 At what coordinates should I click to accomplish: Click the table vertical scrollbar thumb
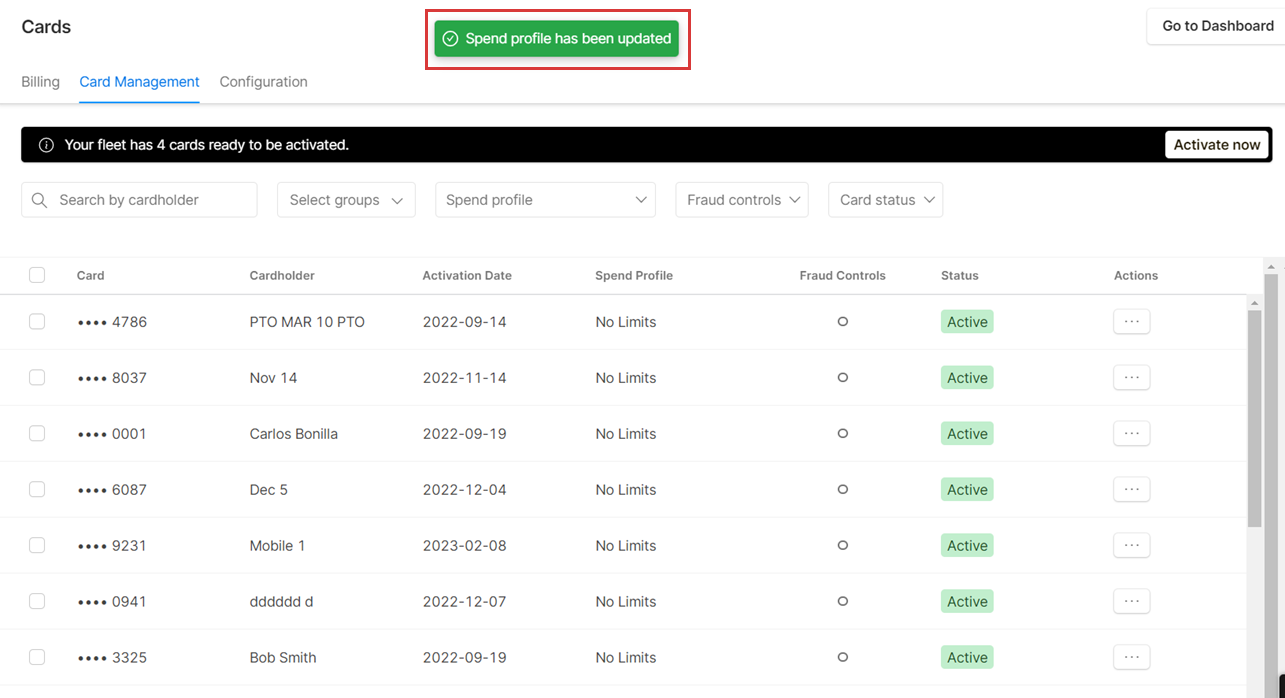(x=1255, y=419)
